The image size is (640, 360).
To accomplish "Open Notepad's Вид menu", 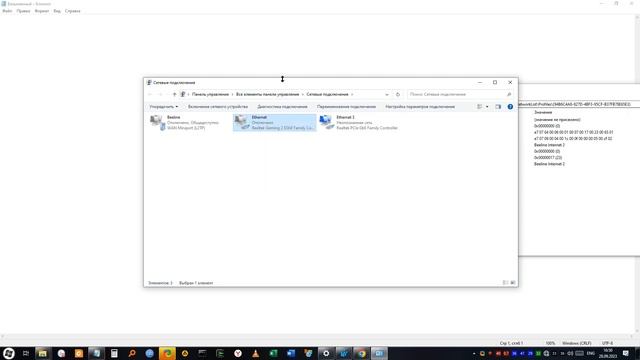I will tap(57, 11).
